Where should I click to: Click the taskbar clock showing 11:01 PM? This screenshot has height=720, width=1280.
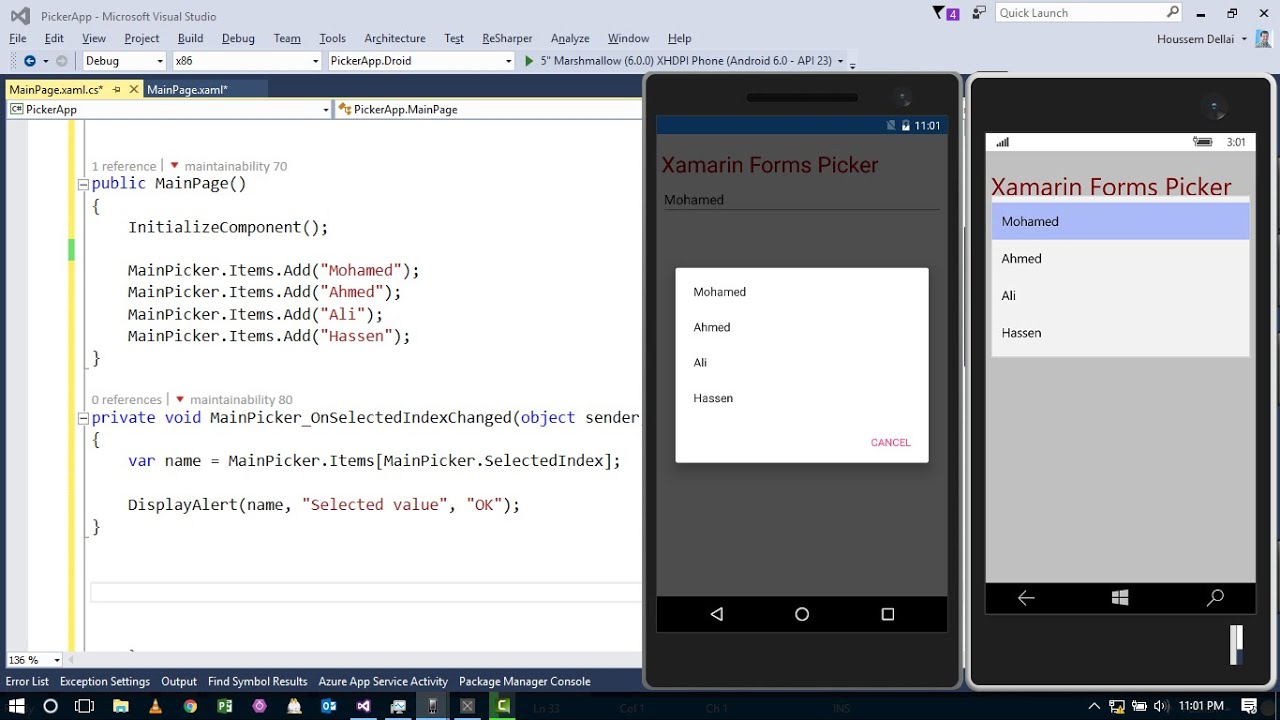[1201, 706]
